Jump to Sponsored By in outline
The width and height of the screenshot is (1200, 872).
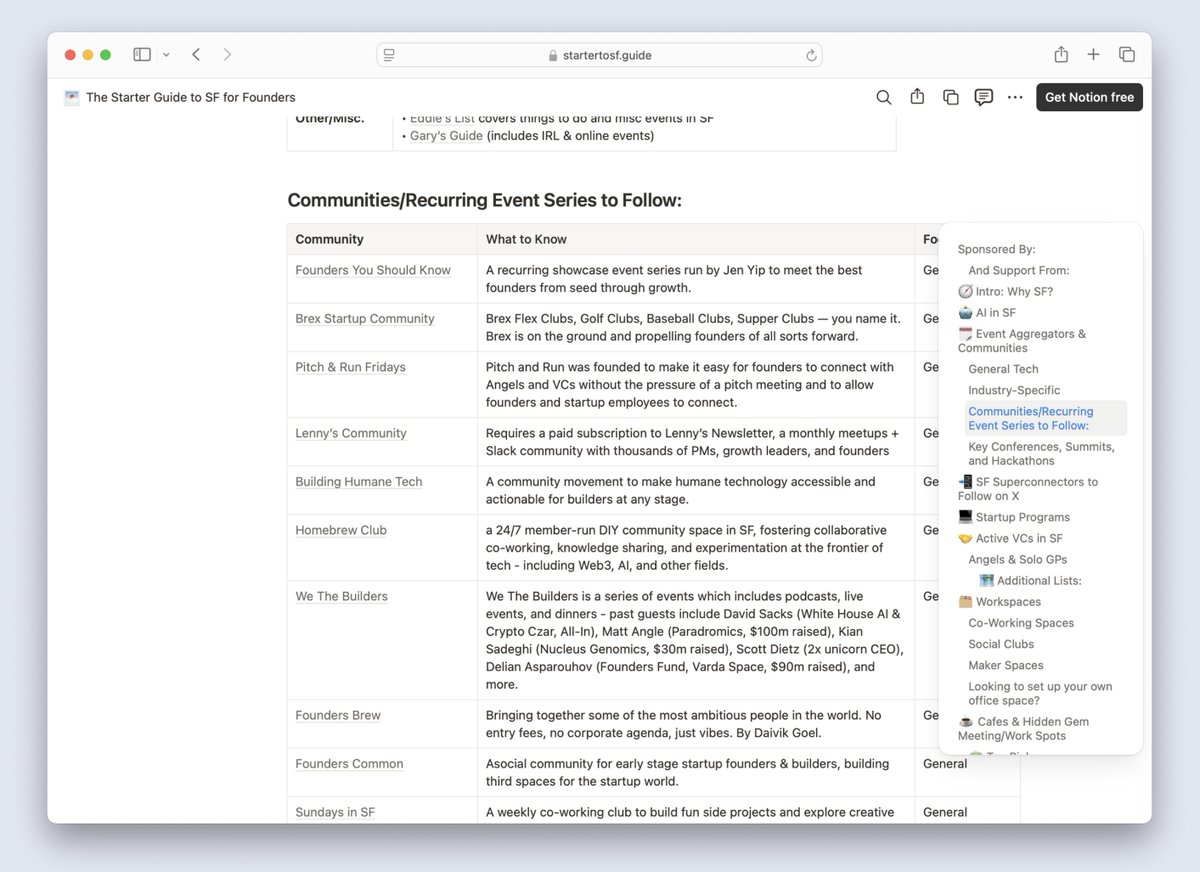(996, 250)
